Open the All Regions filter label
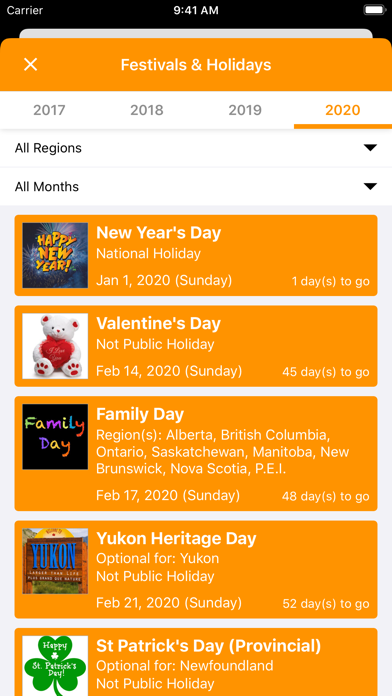392x696 pixels. pos(48,148)
